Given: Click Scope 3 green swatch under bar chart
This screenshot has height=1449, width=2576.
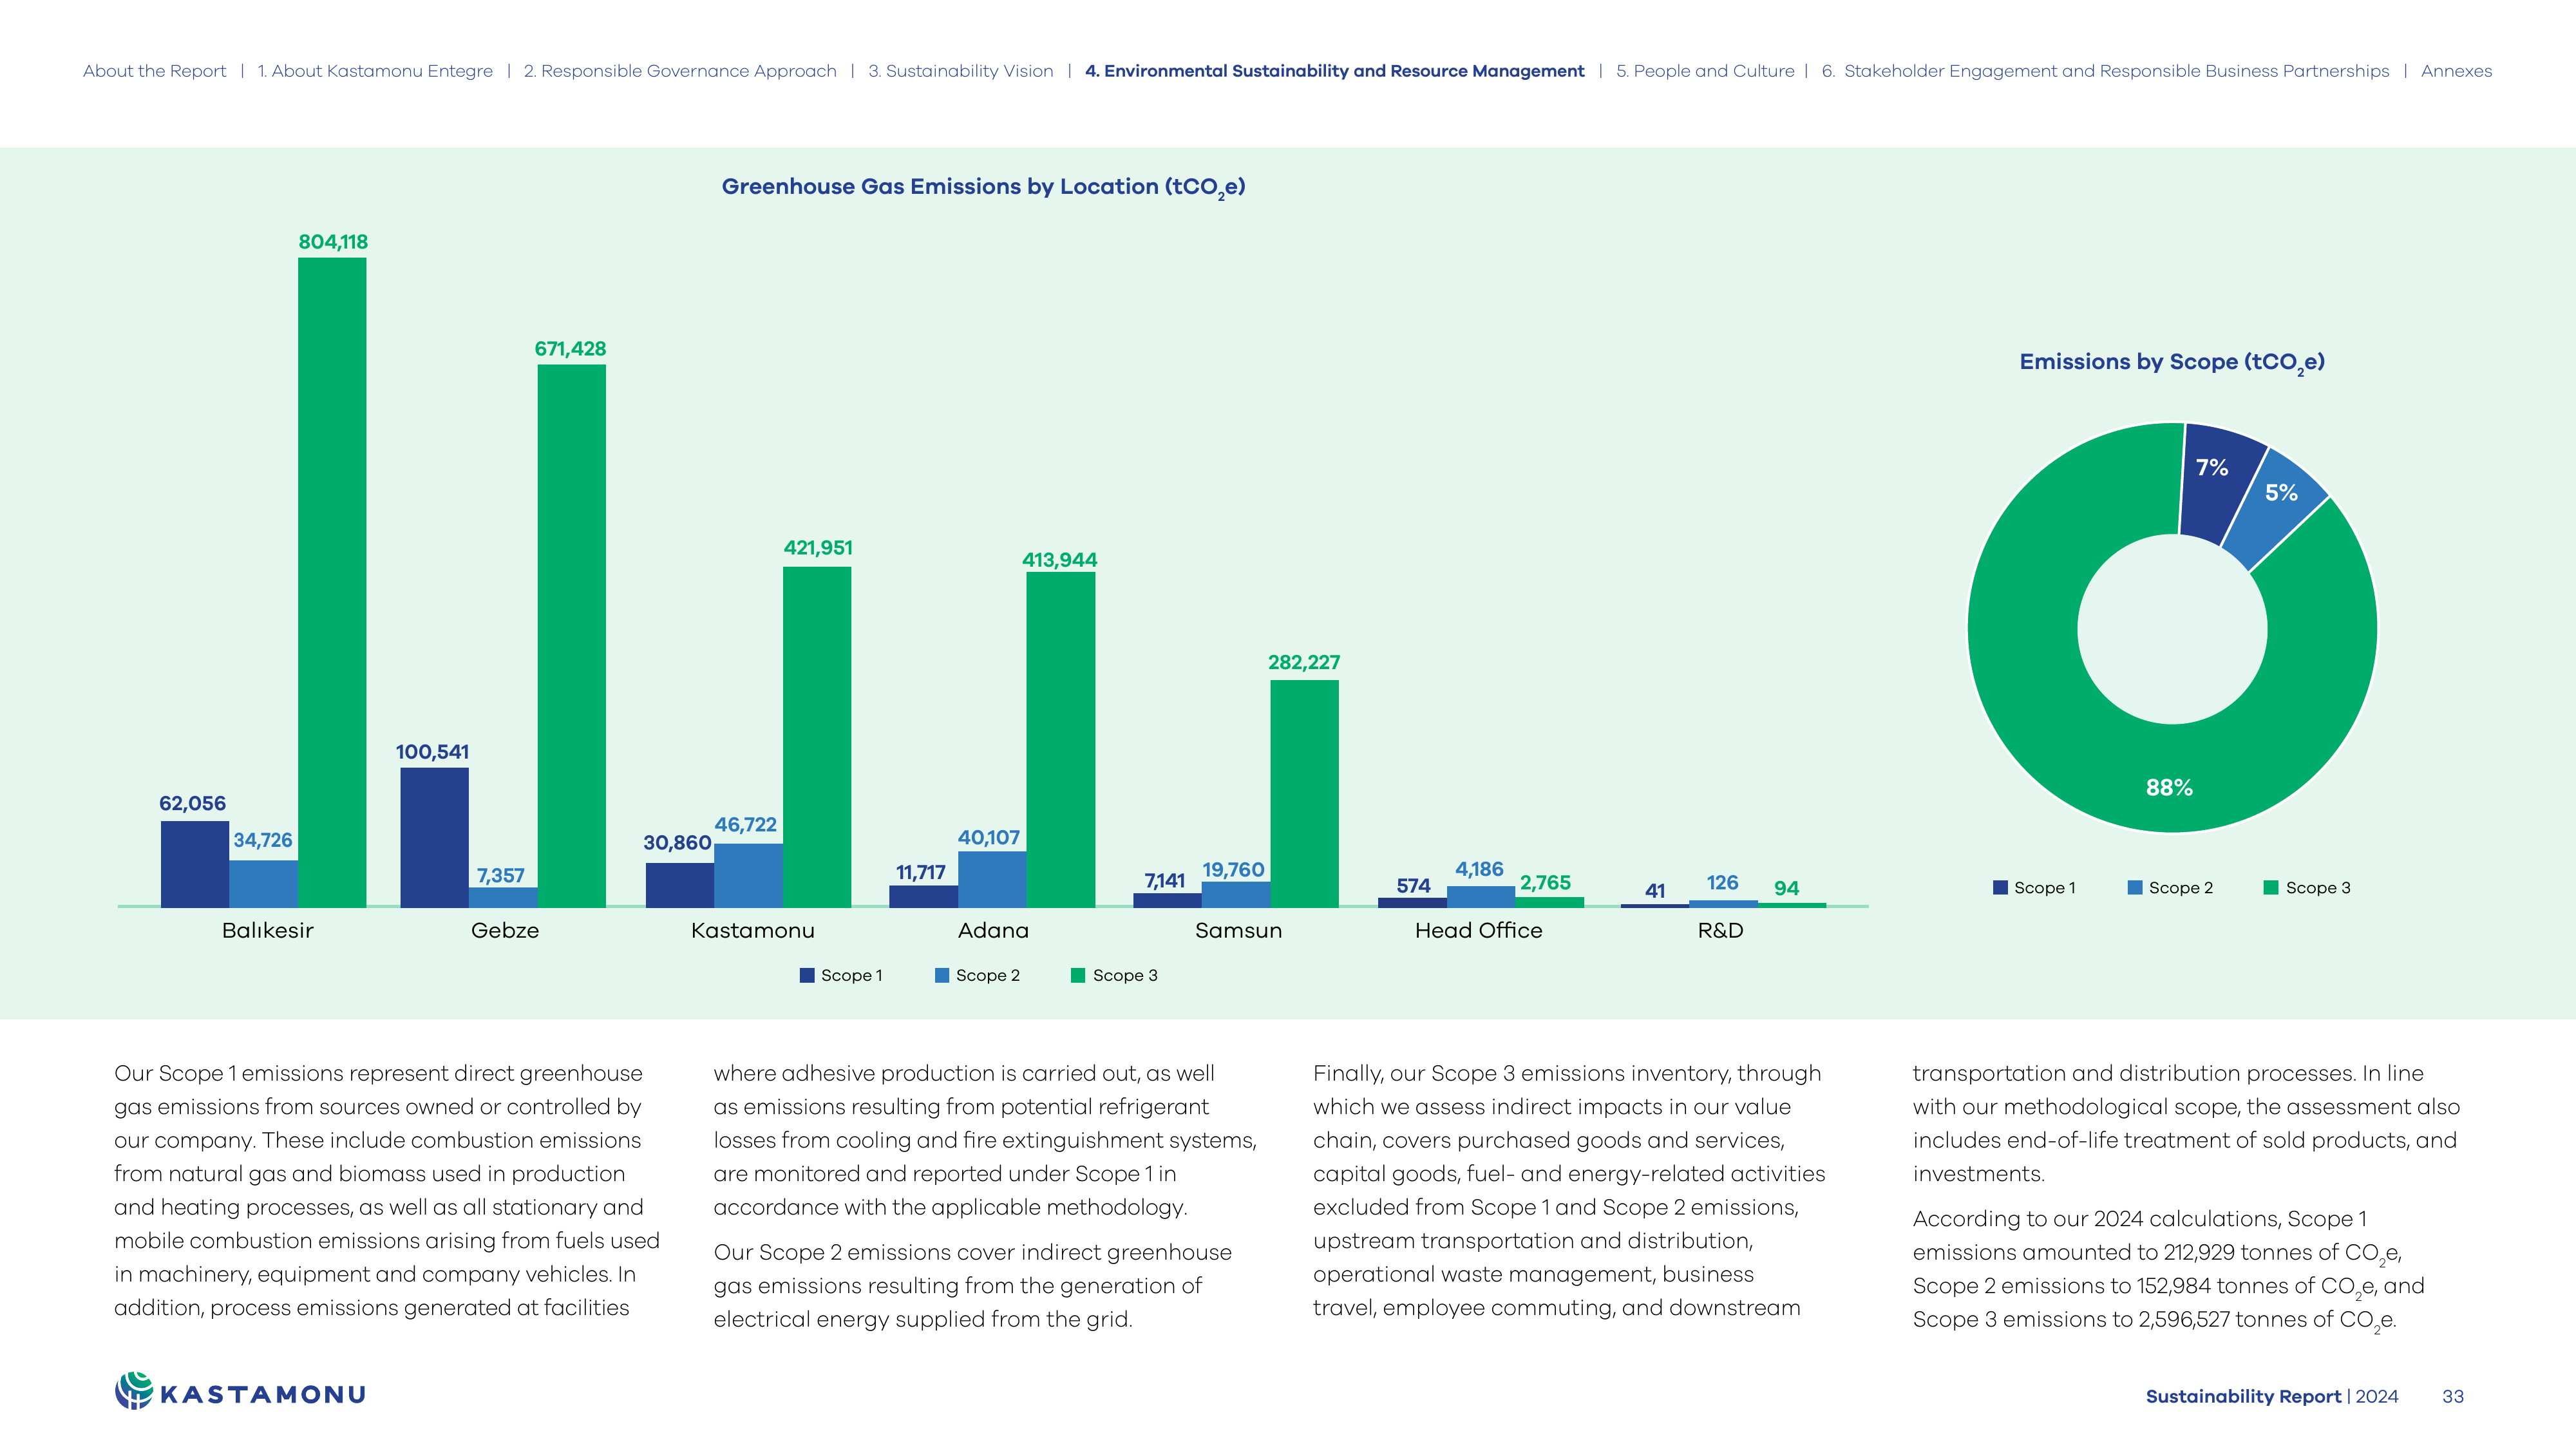Looking at the screenshot, I should click(x=1078, y=975).
